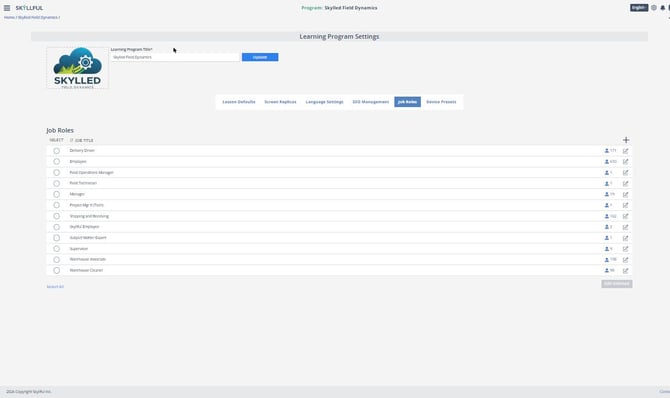Select the Supervisor radio button
670x398 pixels.
tap(56, 249)
